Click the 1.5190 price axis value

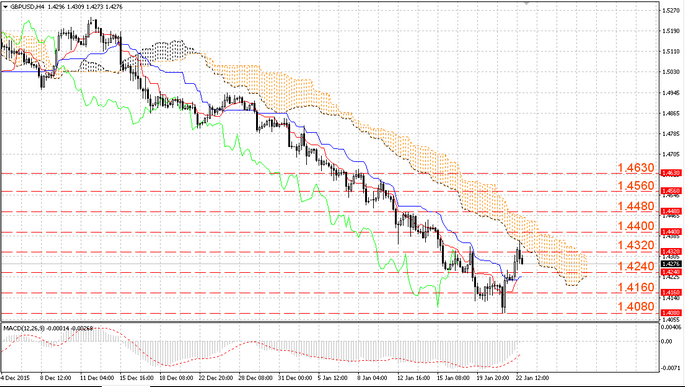coord(671,31)
